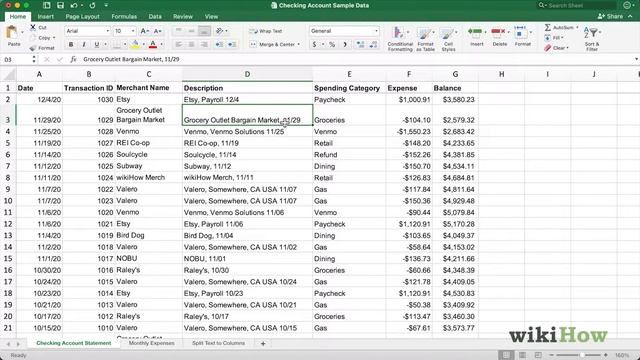This screenshot has width=640, height=360.
Task: Open the Page Layout ribbon tab
Action: point(82,16)
